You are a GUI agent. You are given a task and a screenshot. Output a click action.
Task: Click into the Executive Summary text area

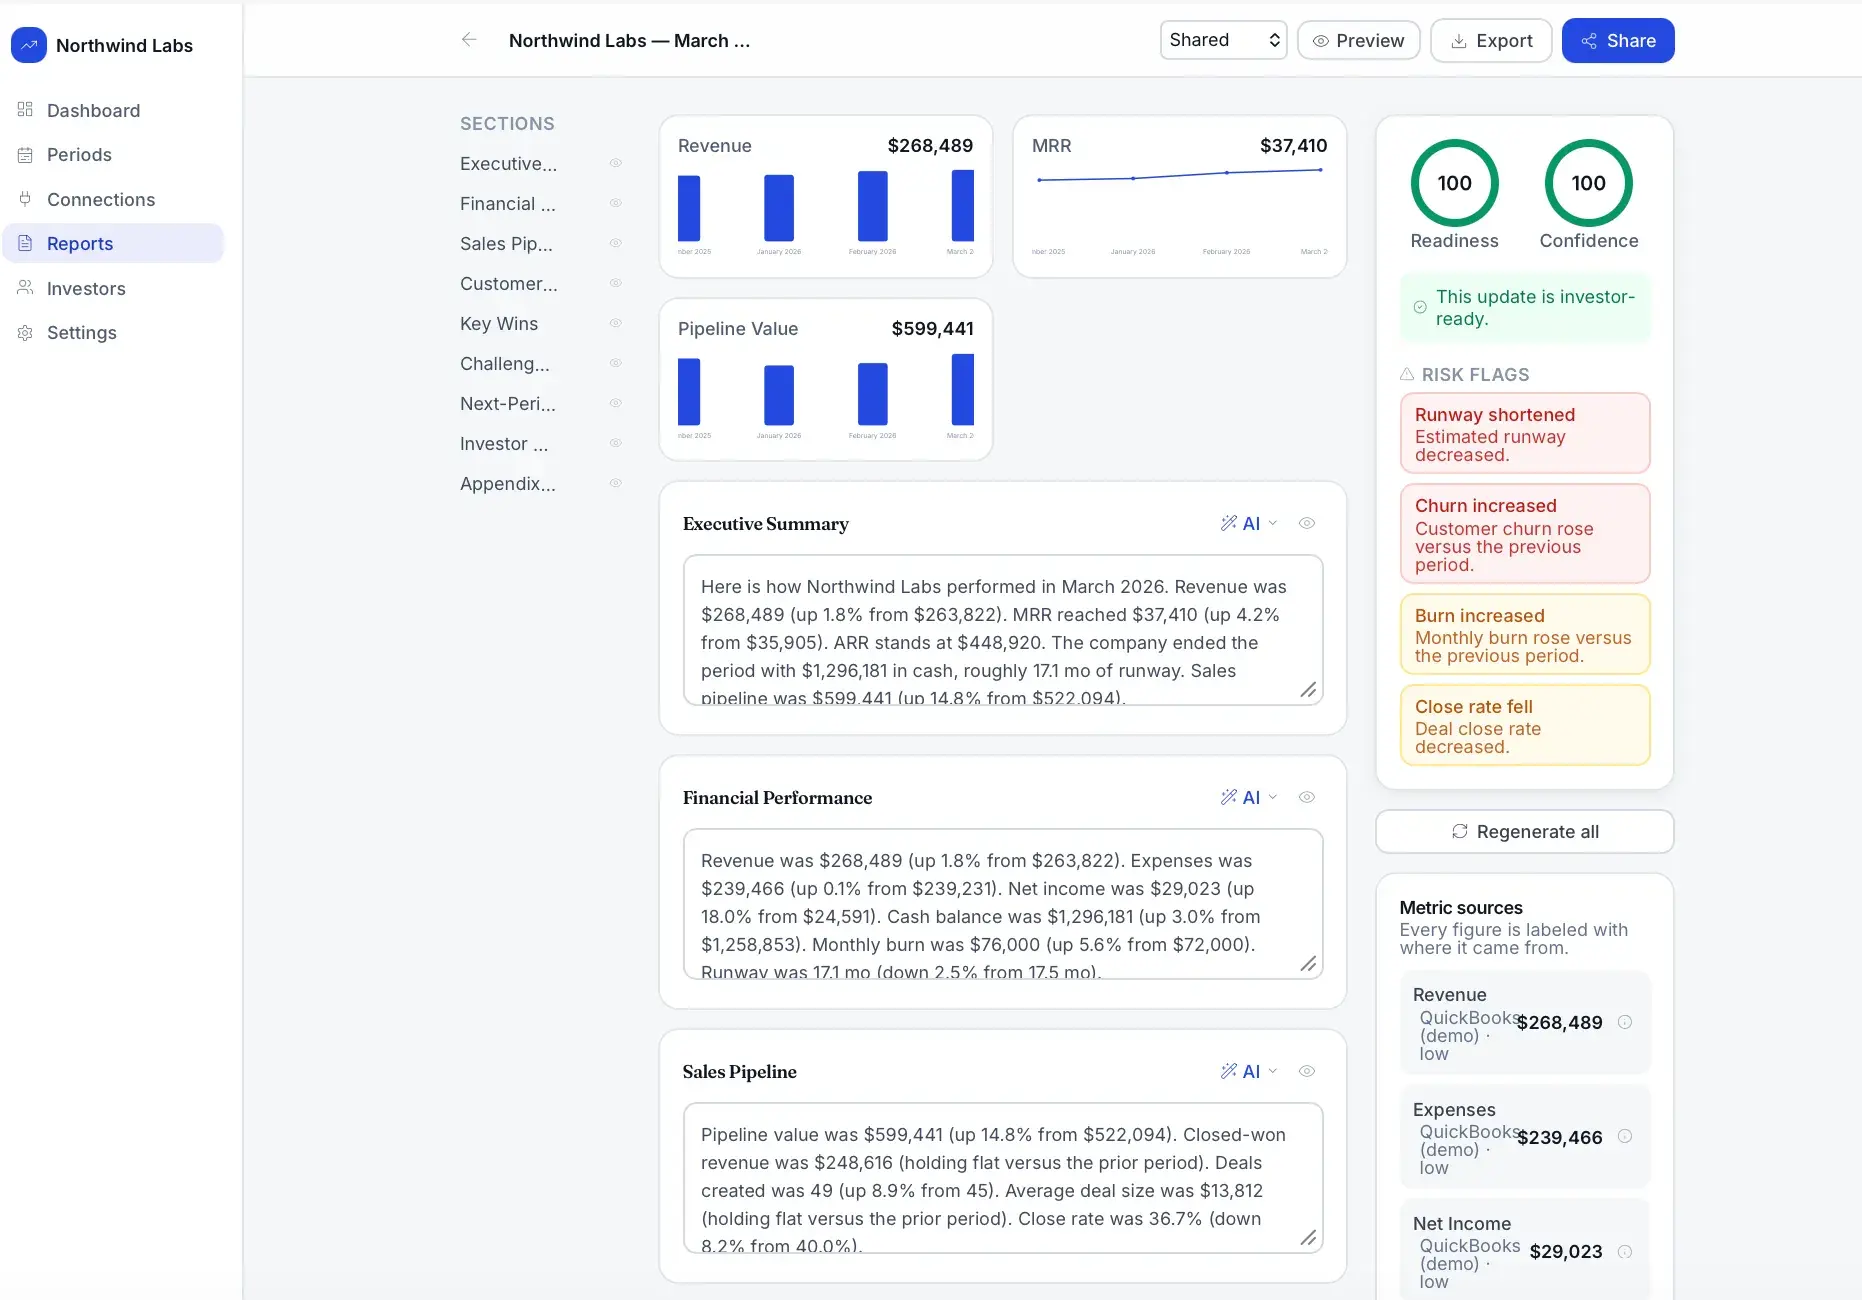click(x=1003, y=630)
